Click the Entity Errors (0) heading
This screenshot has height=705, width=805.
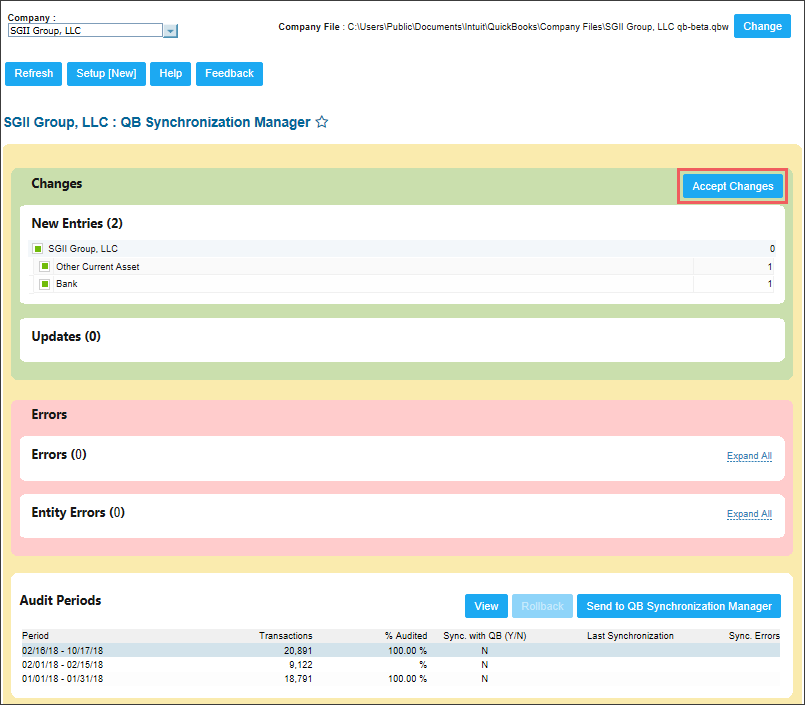pos(78,512)
